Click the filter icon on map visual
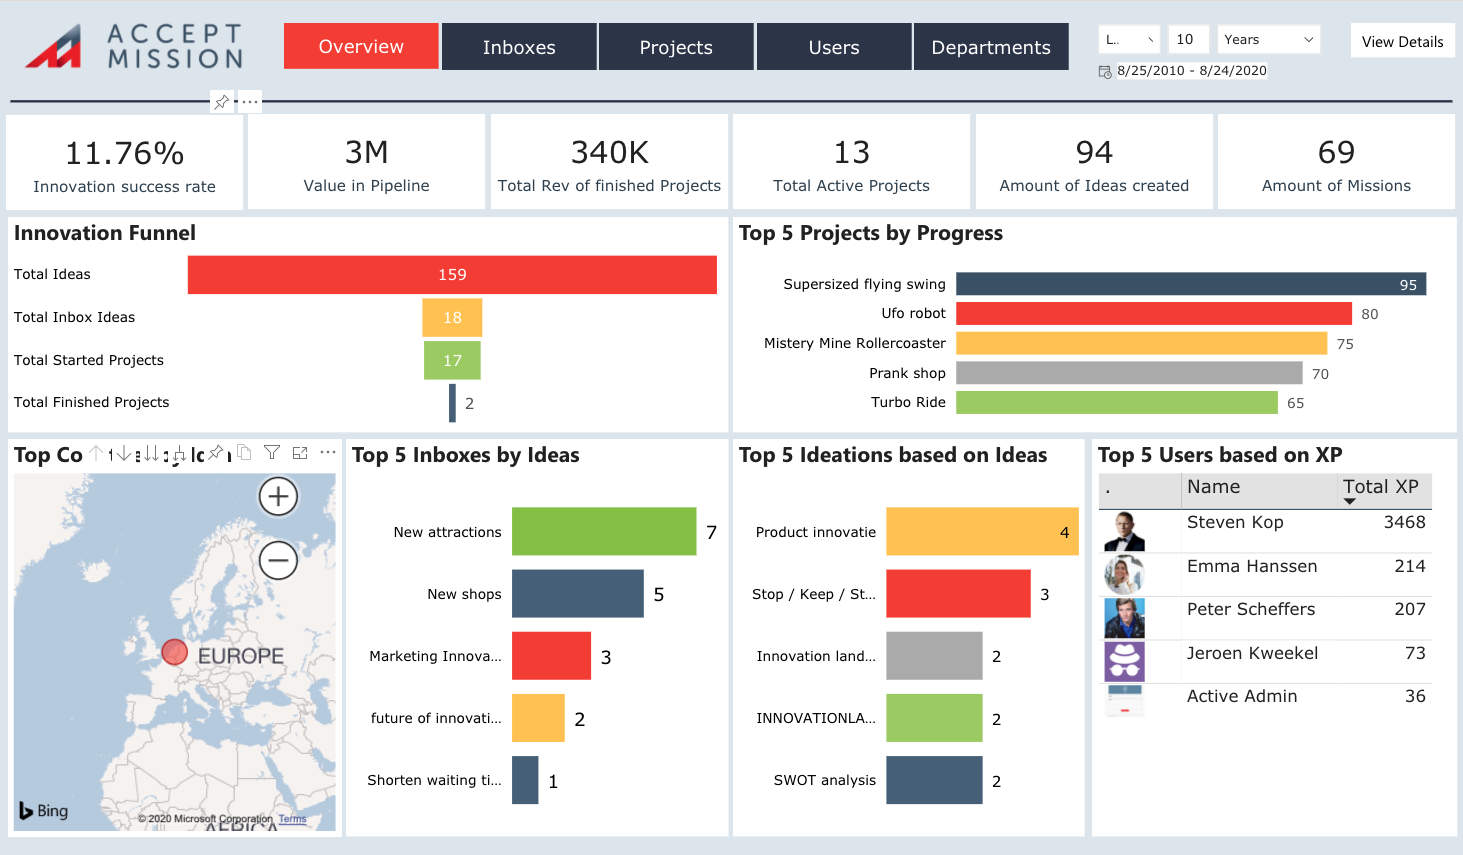Screen dimensions: 1463x855 tap(272, 453)
